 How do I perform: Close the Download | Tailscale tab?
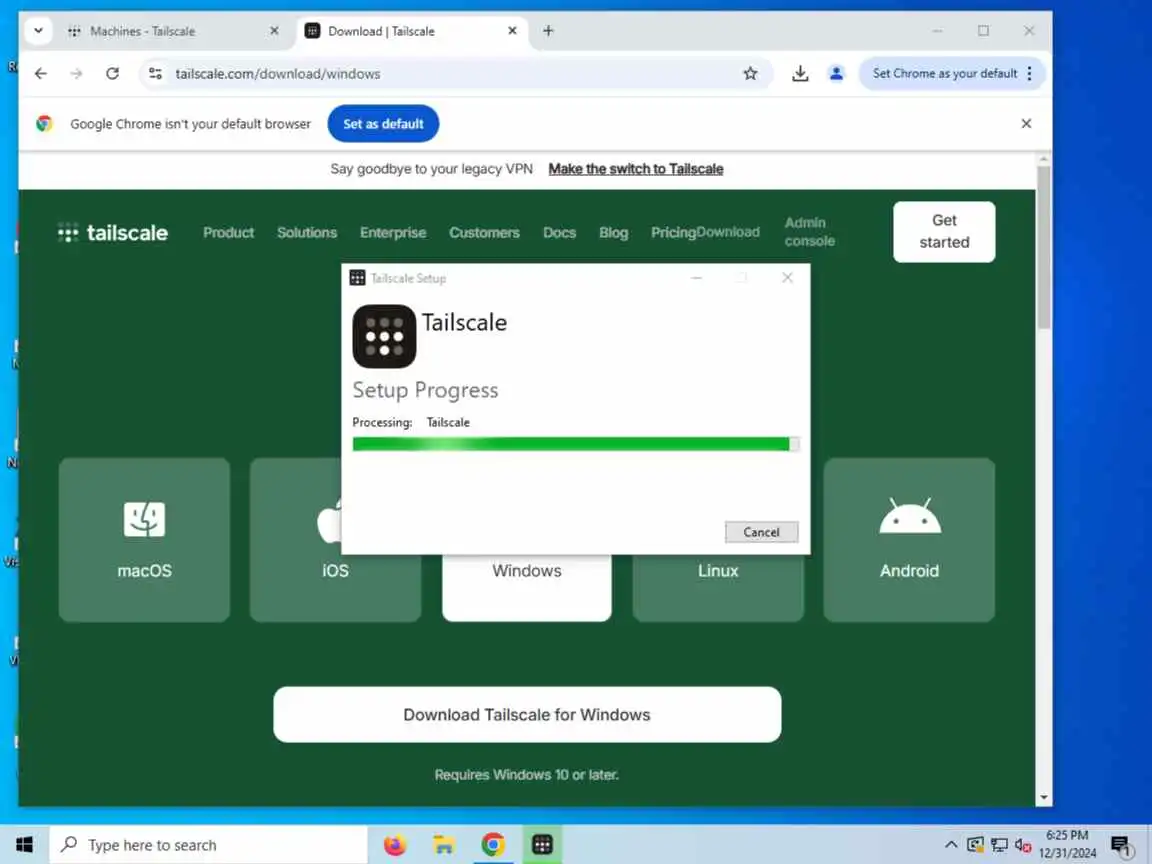point(512,31)
